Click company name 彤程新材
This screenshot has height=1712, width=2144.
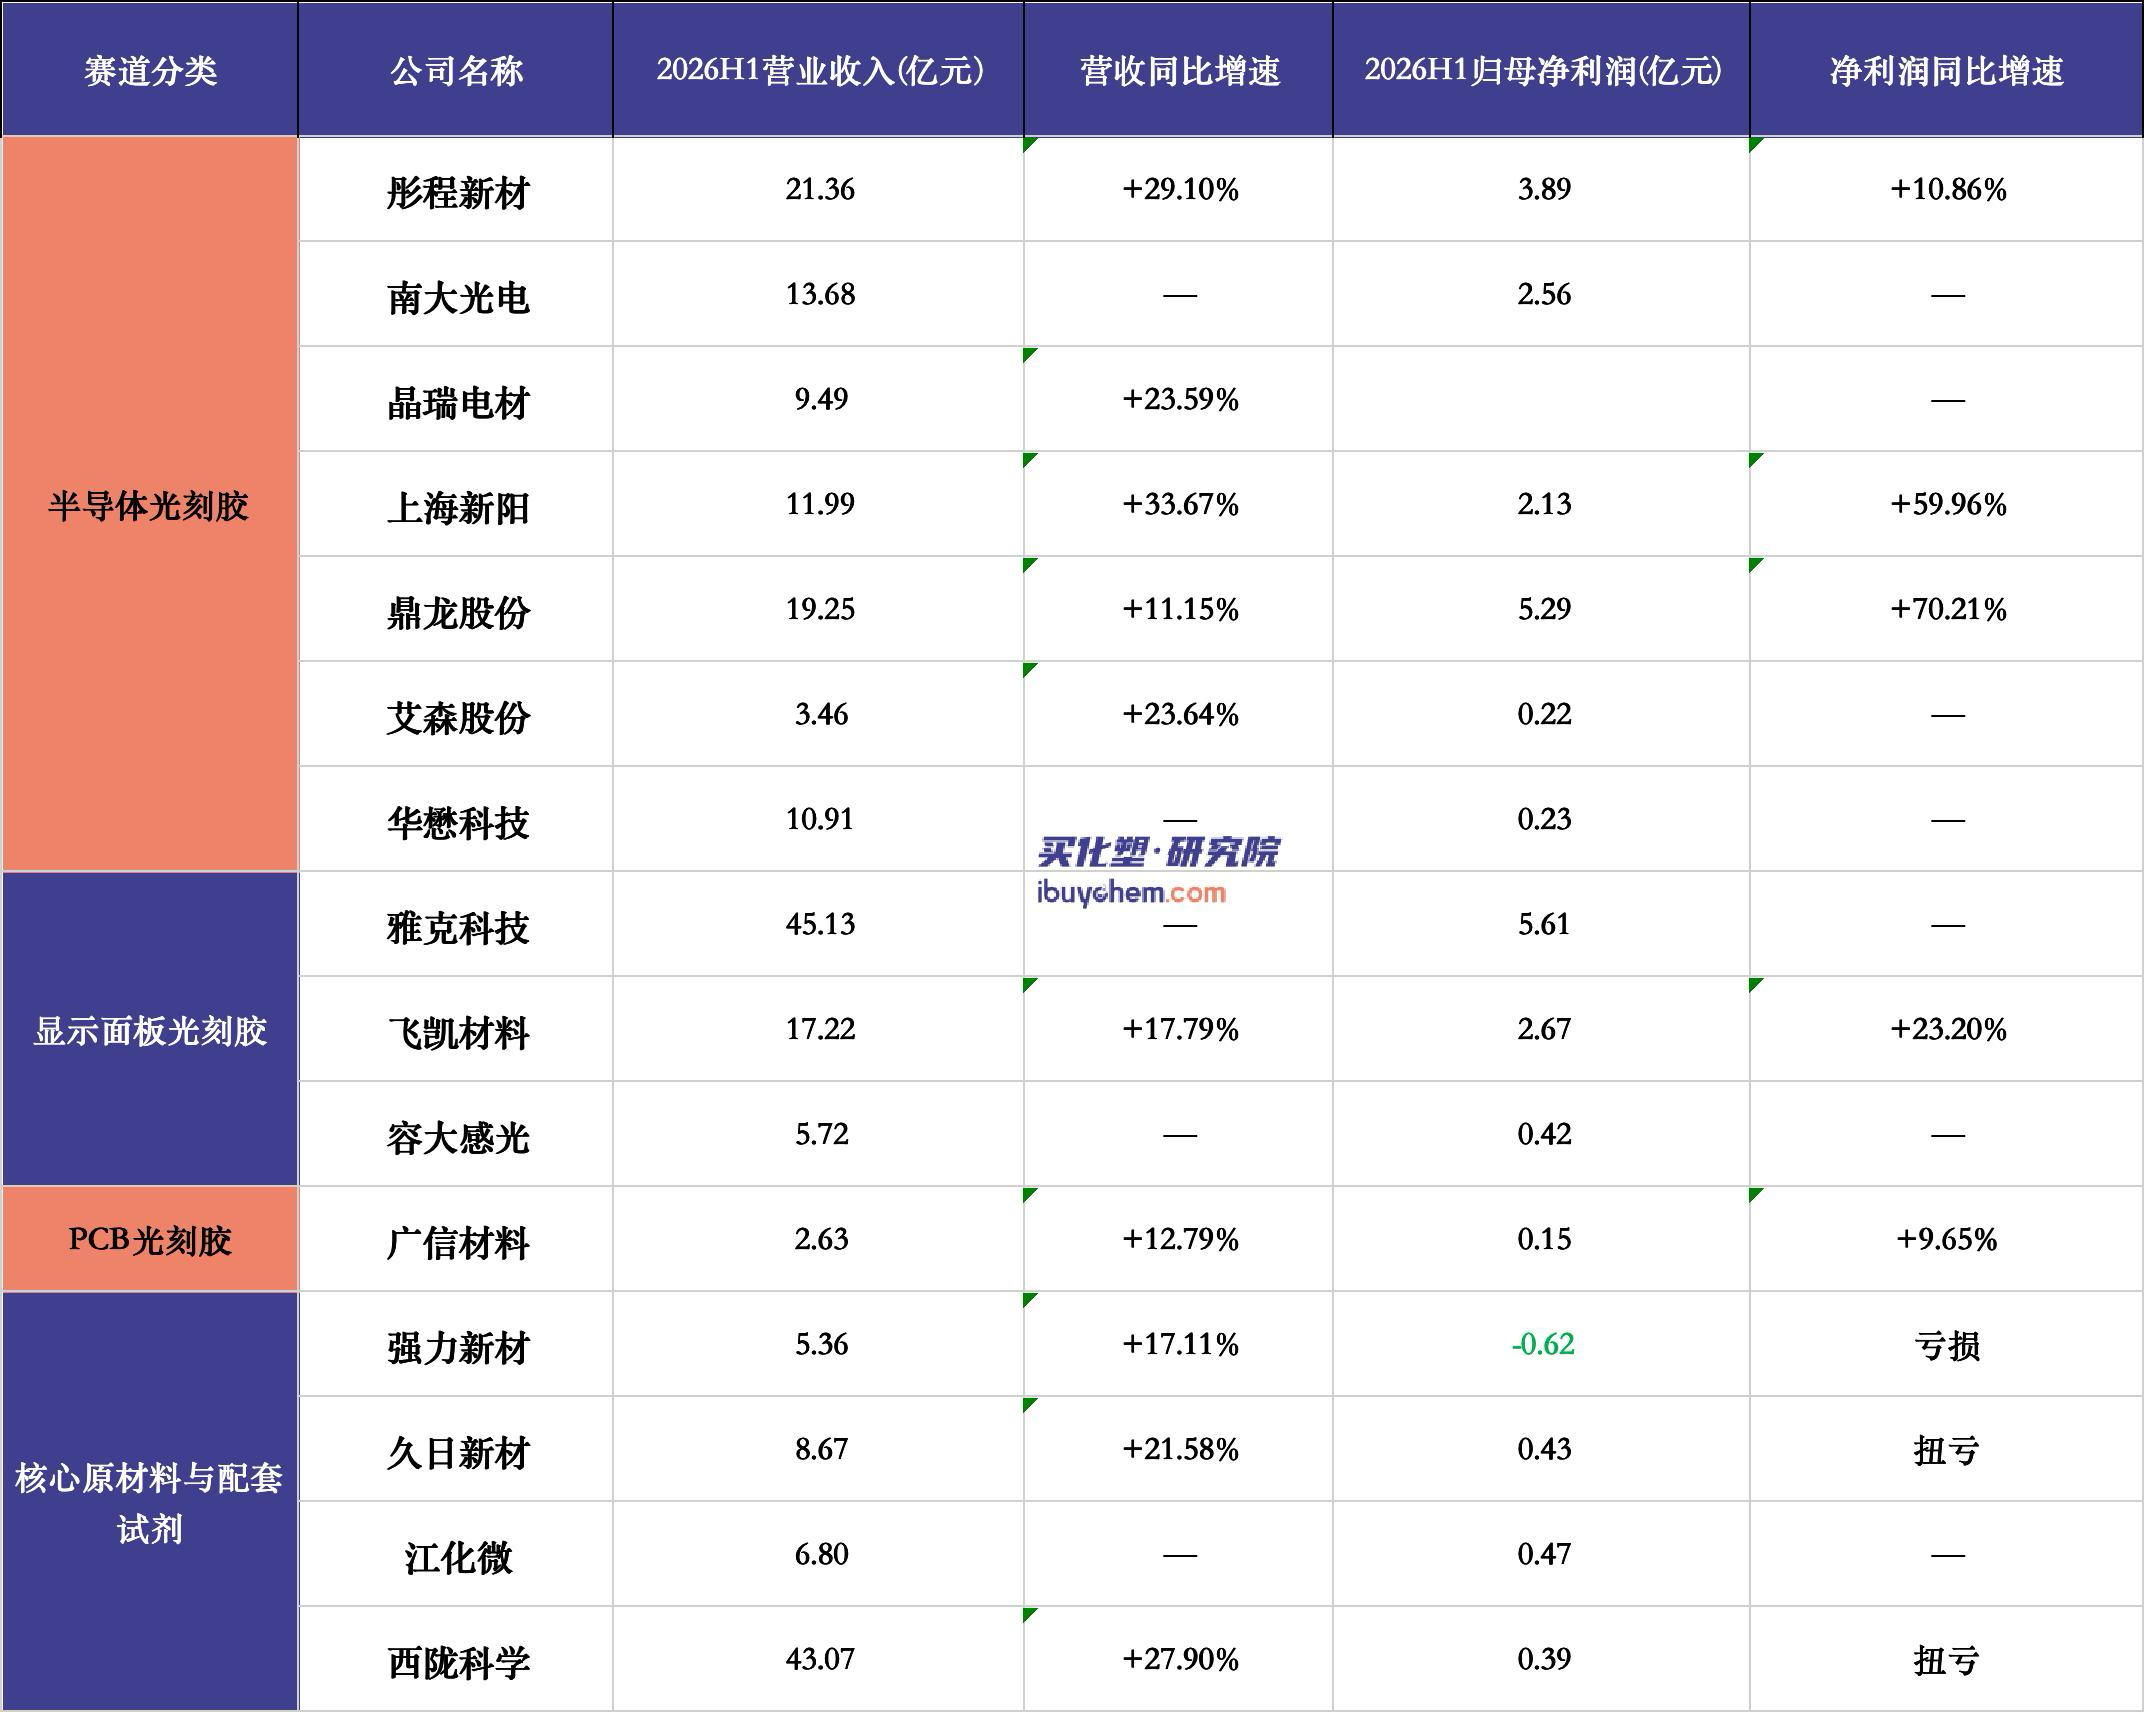[x=458, y=192]
